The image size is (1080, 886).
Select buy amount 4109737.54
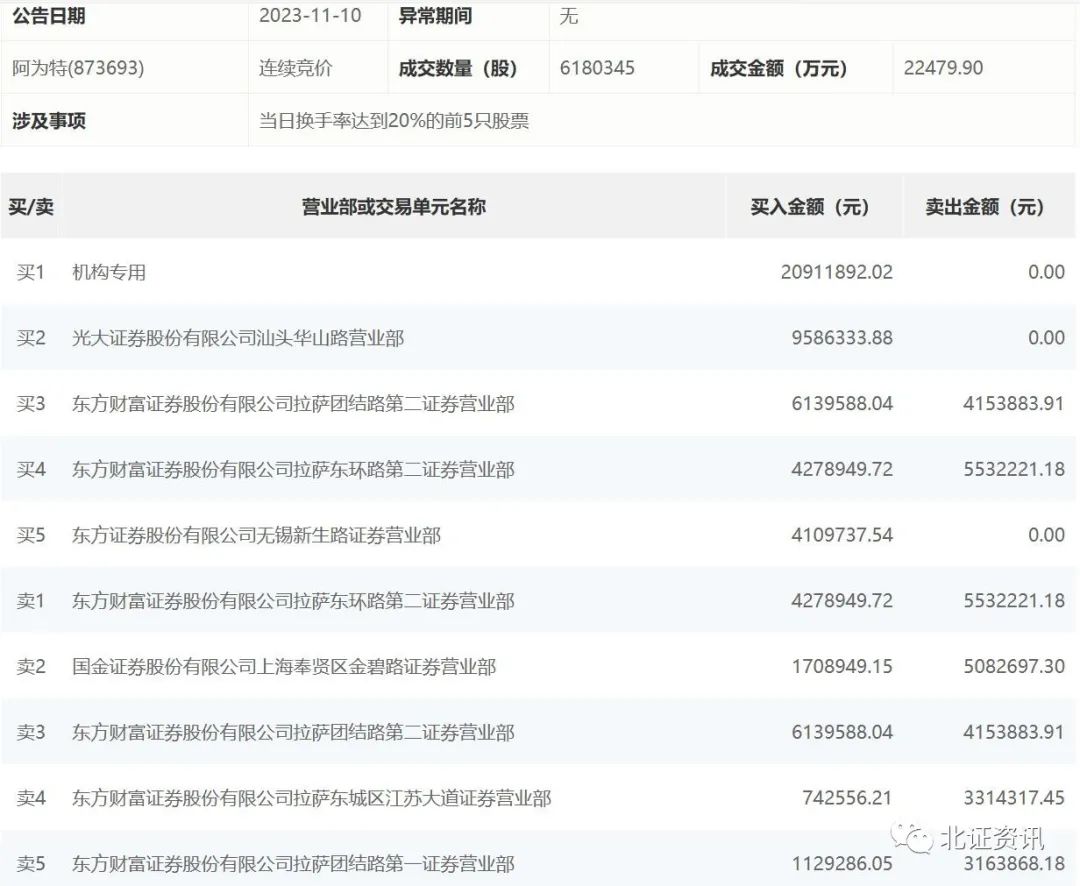(x=842, y=535)
